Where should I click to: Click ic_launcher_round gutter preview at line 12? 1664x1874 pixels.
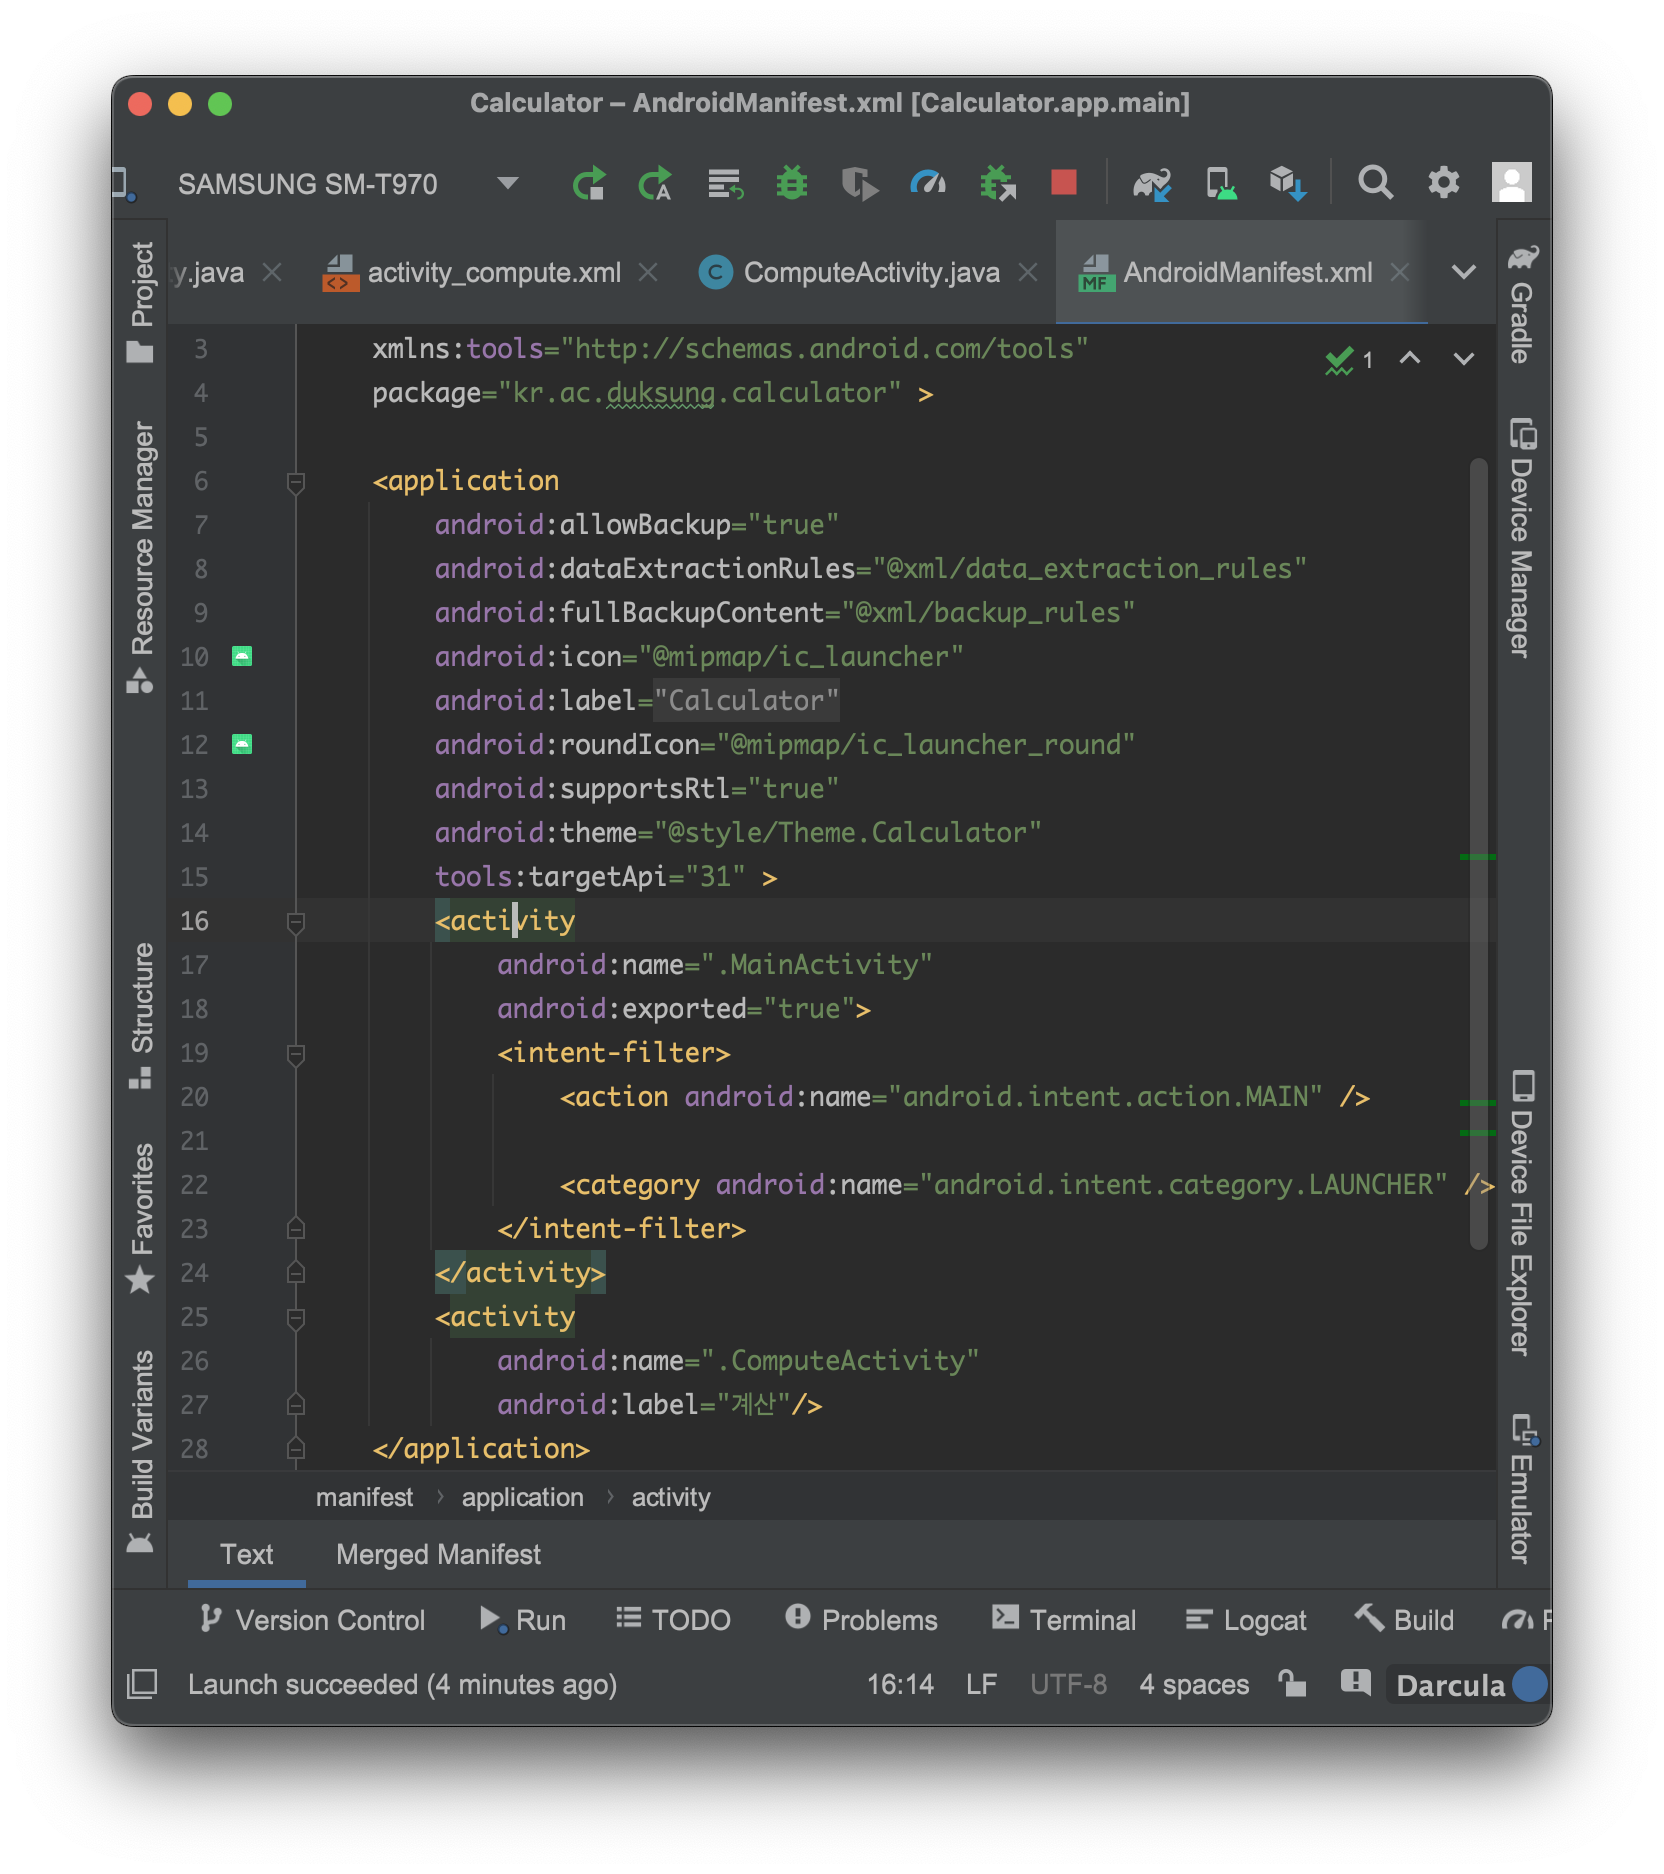click(242, 745)
